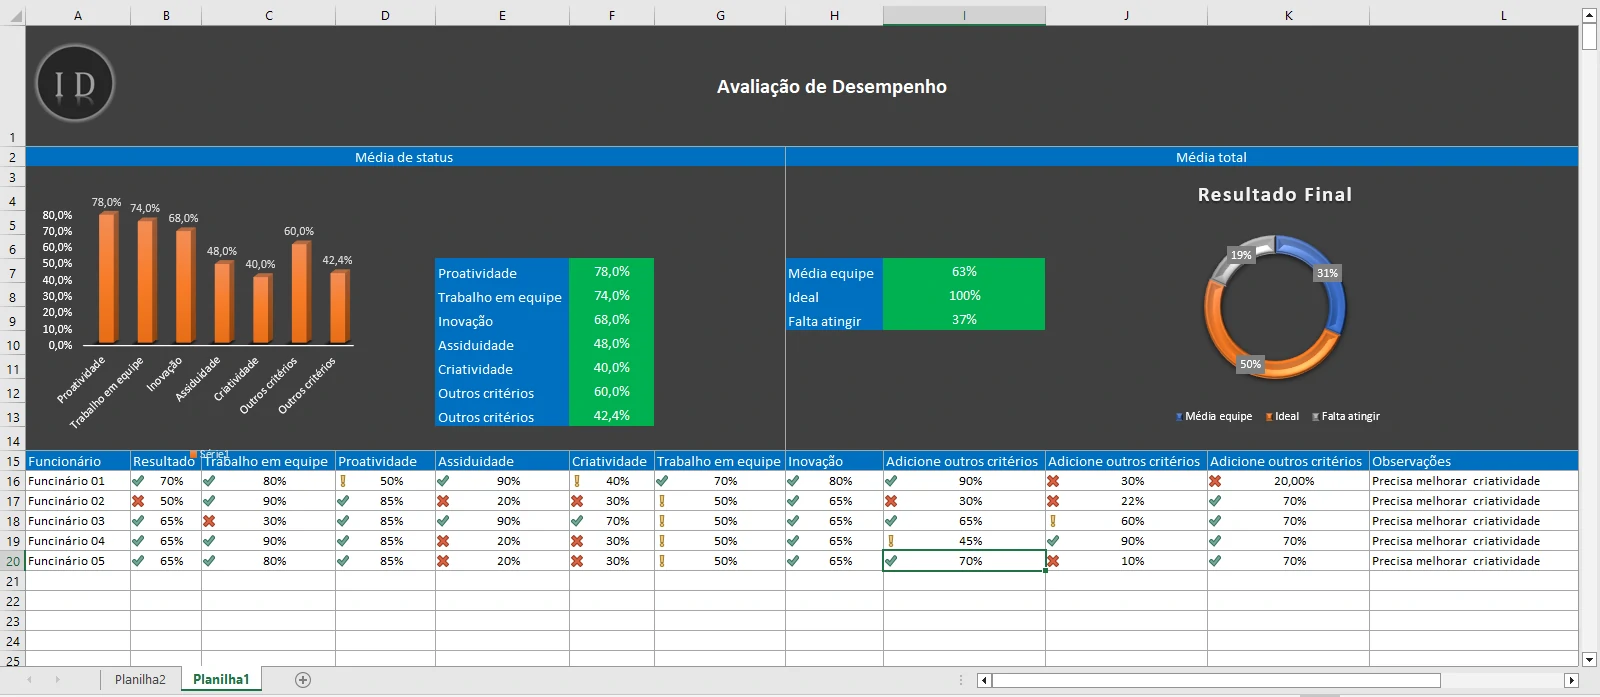Select column D header

tap(385, 16)
